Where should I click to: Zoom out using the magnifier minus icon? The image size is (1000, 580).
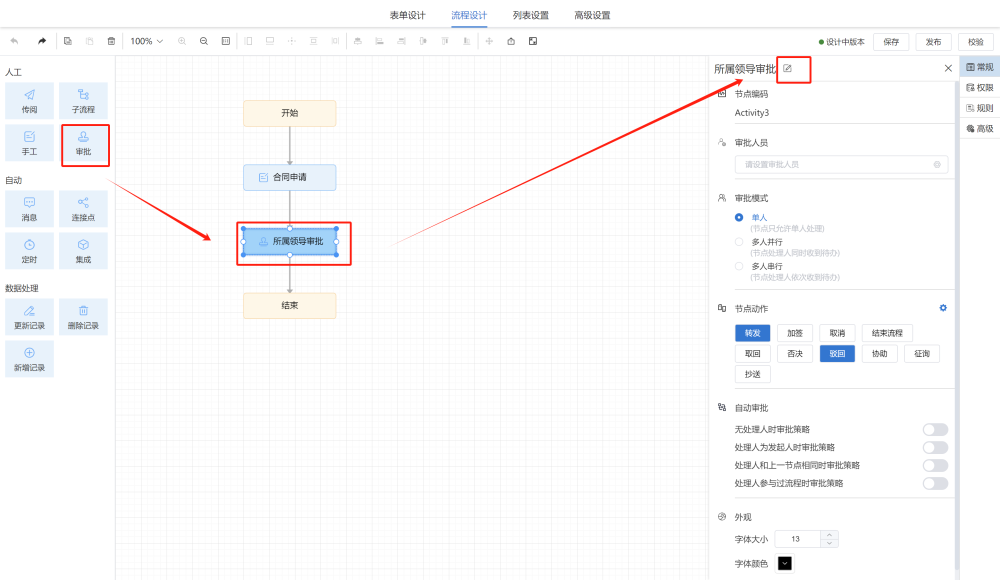[x=204, y=41]
